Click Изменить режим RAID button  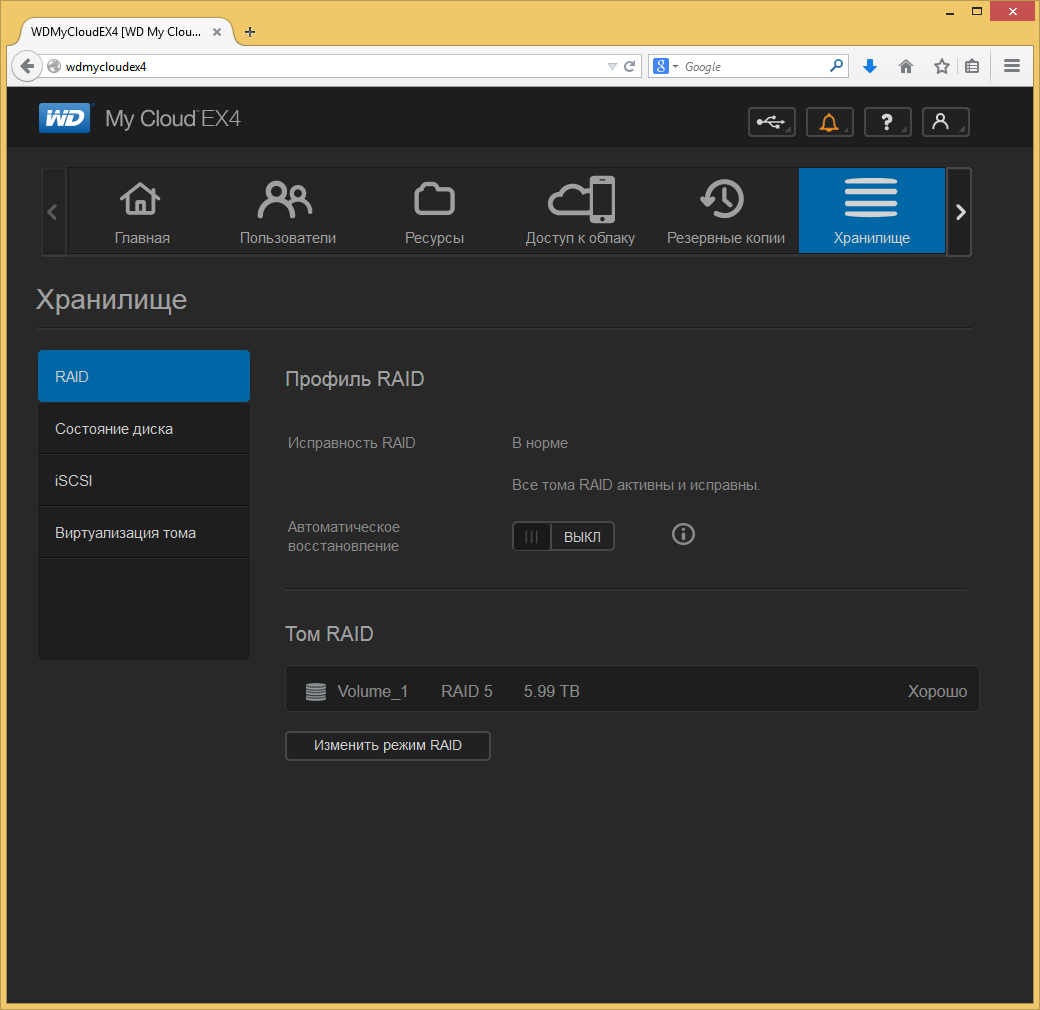click(x=387, y=745)
